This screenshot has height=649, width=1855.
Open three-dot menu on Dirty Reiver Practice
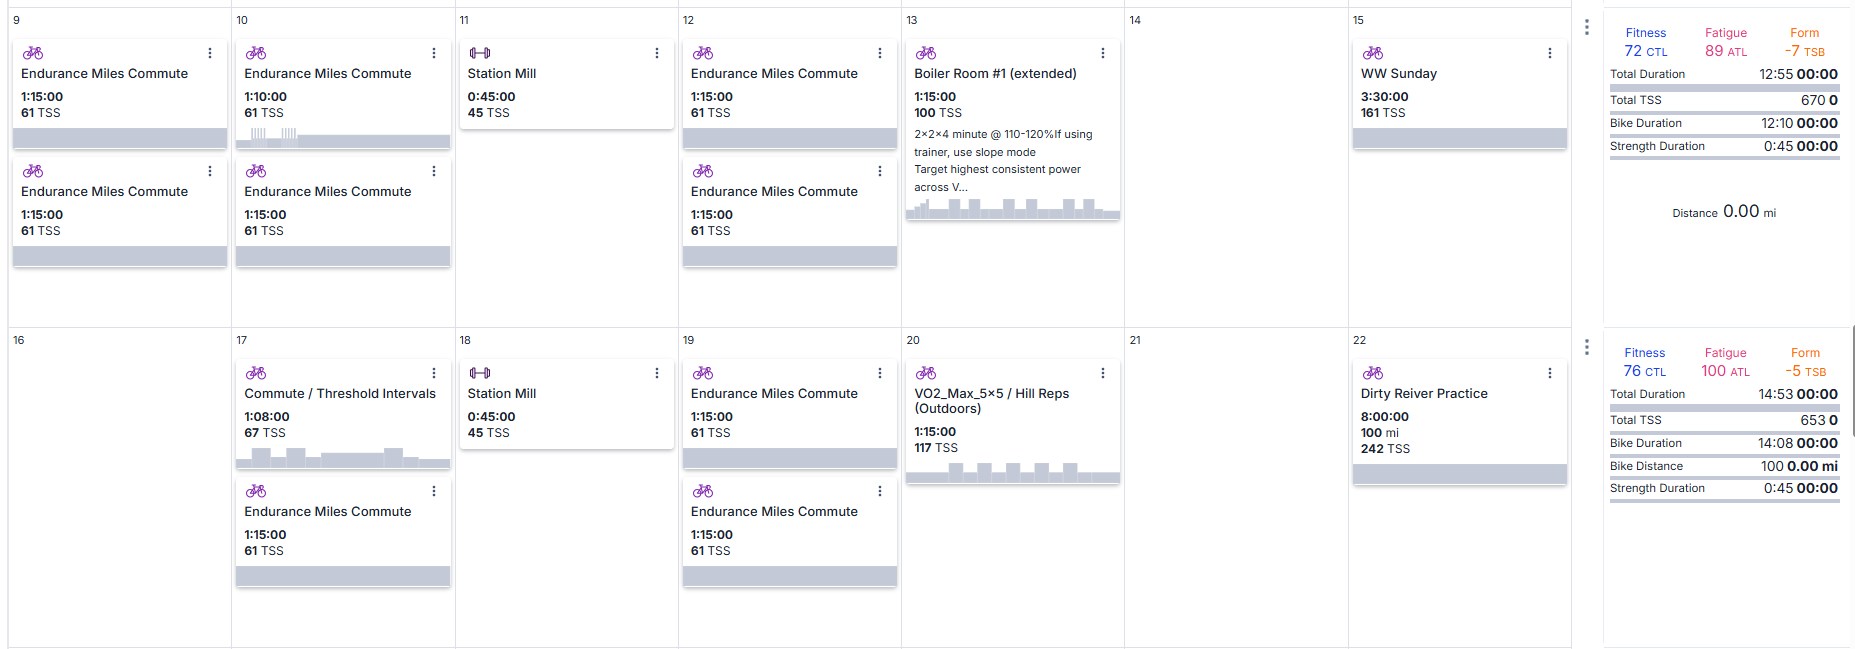tap(1550, 373)
